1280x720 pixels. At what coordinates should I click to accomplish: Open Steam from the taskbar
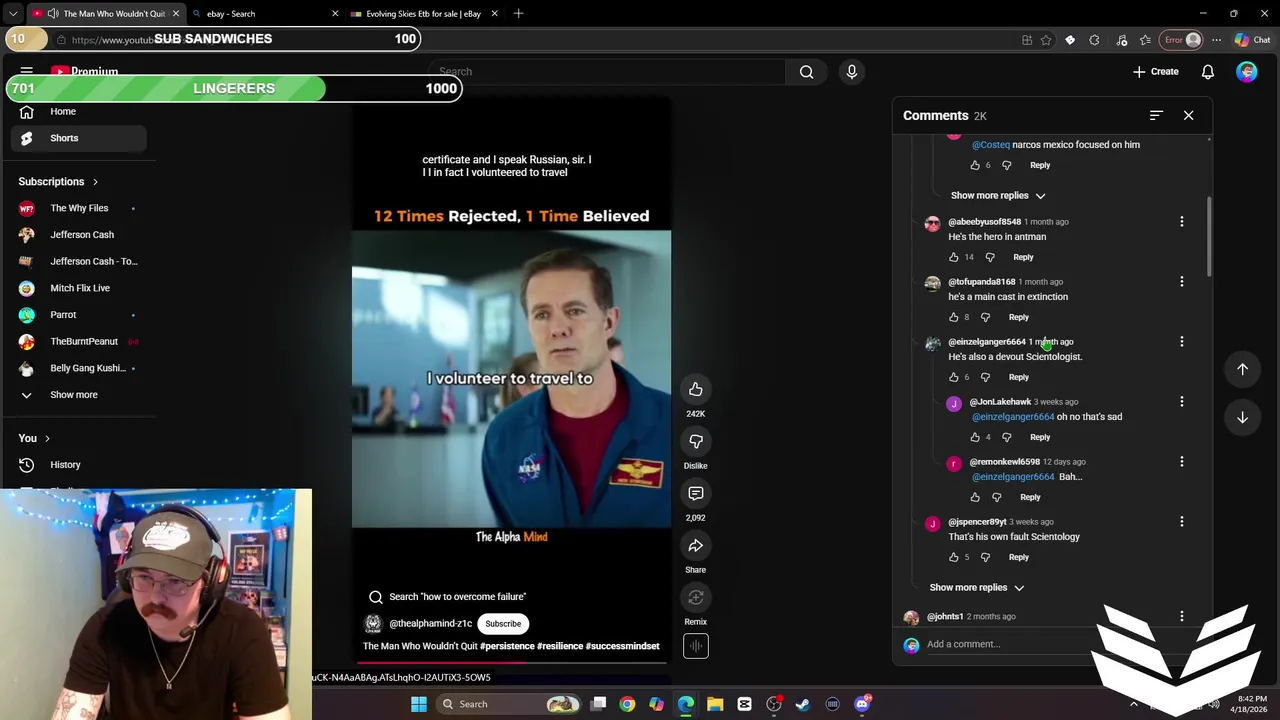tap(803, 704)
